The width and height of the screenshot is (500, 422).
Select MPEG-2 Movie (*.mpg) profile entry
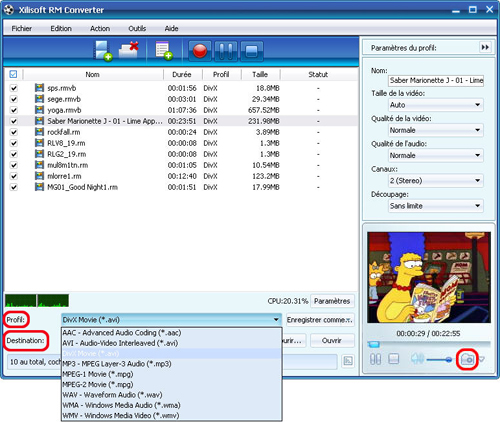click(172, 384)
